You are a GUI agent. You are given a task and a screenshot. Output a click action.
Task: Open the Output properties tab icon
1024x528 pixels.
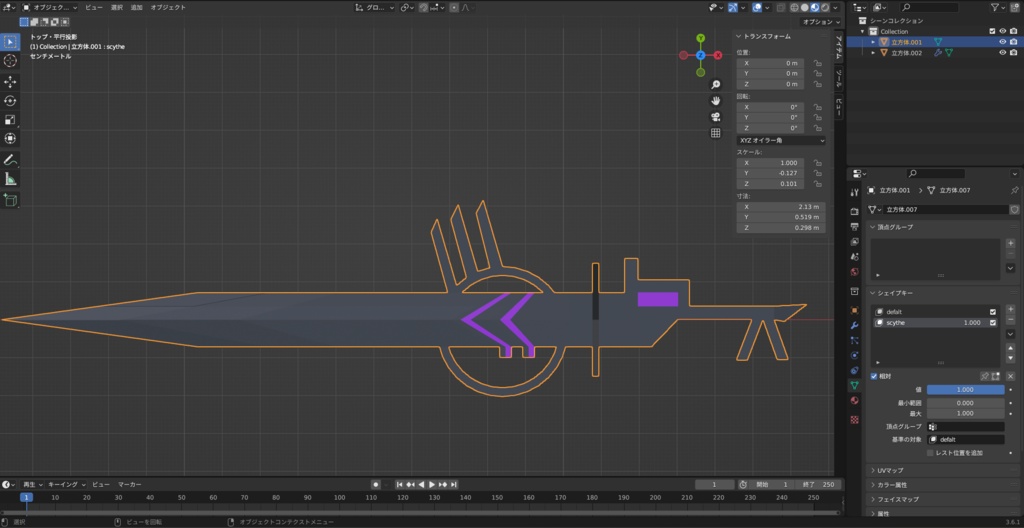[854, 227]
